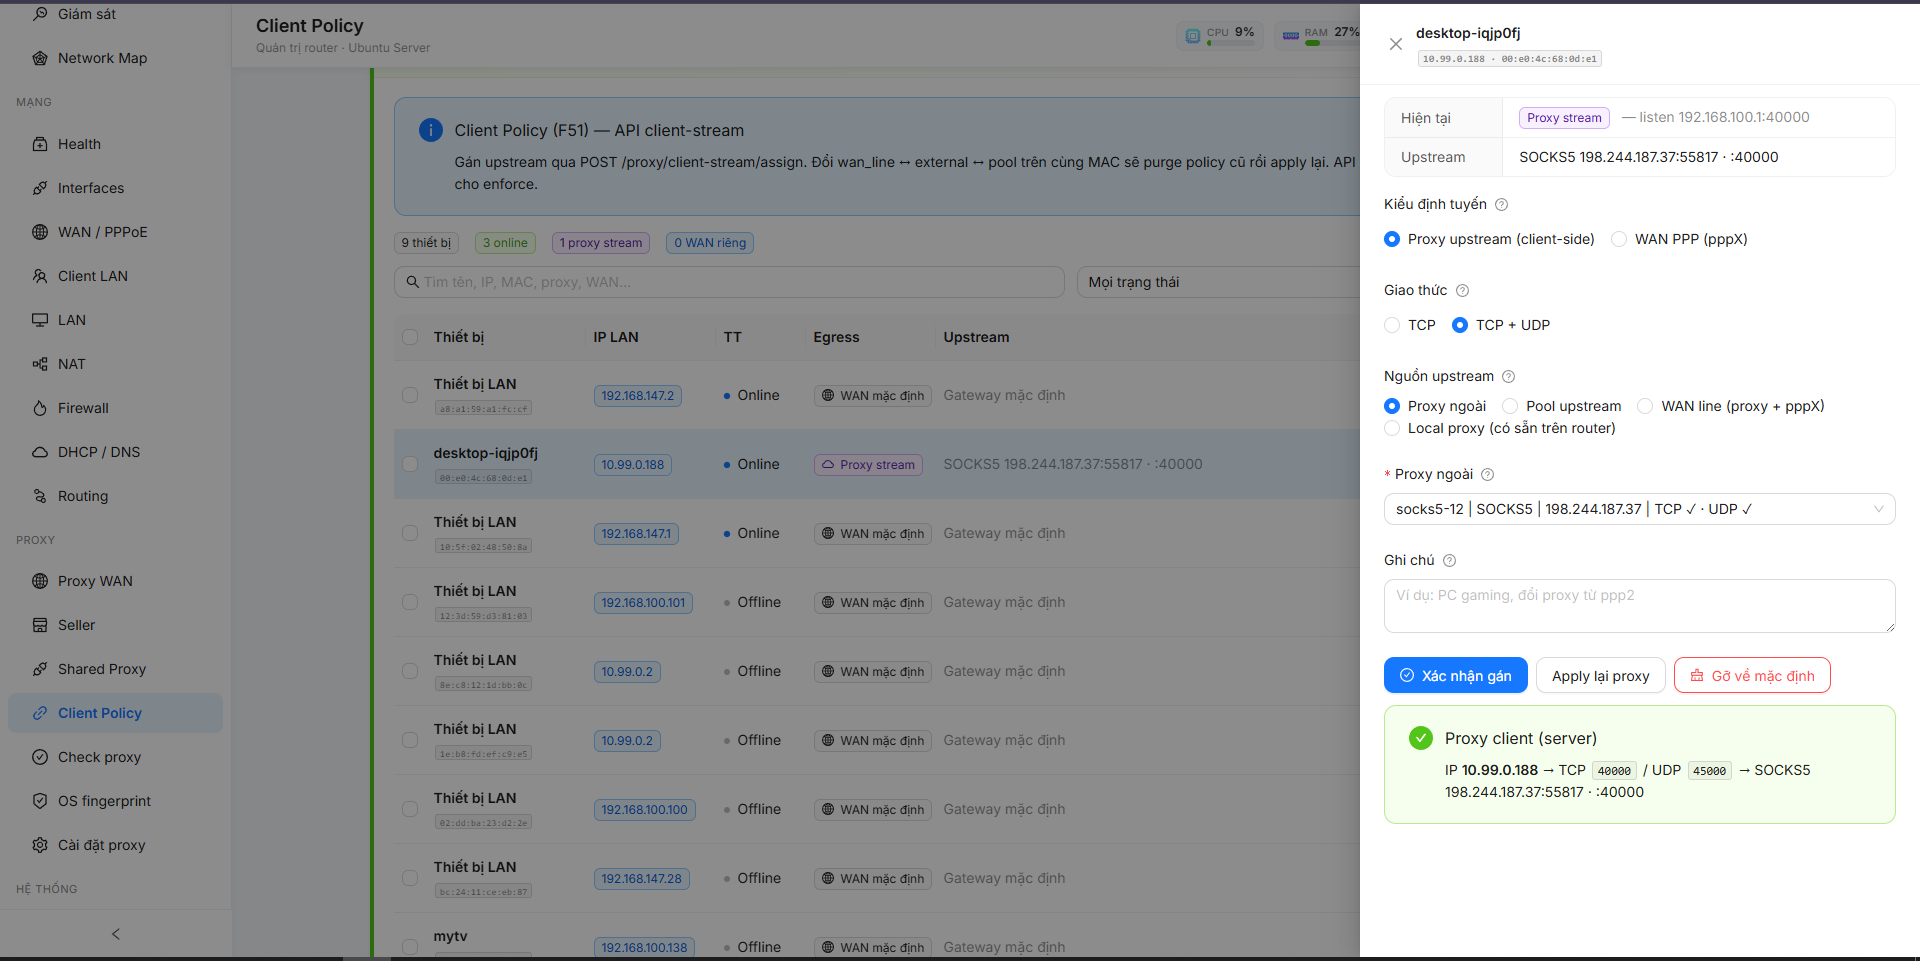This screenshot has width=1920, height=961.
Task: Click the Health sidebar icon
Action: [x=40, y=144]
